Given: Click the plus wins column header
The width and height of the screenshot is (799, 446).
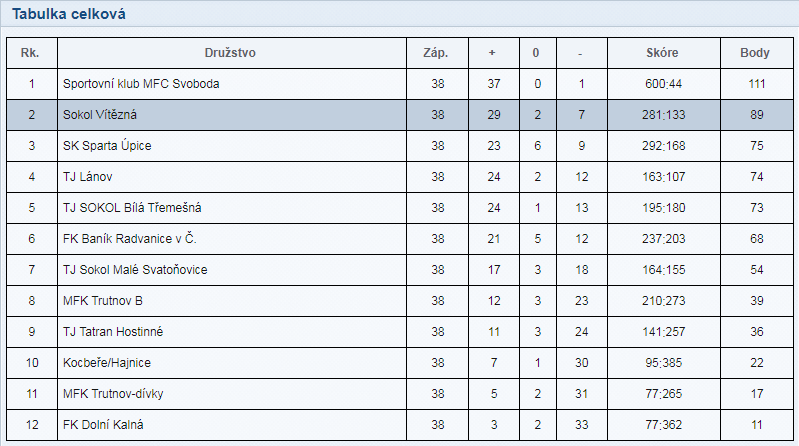Looking at the screenshot, I should 492,53.
